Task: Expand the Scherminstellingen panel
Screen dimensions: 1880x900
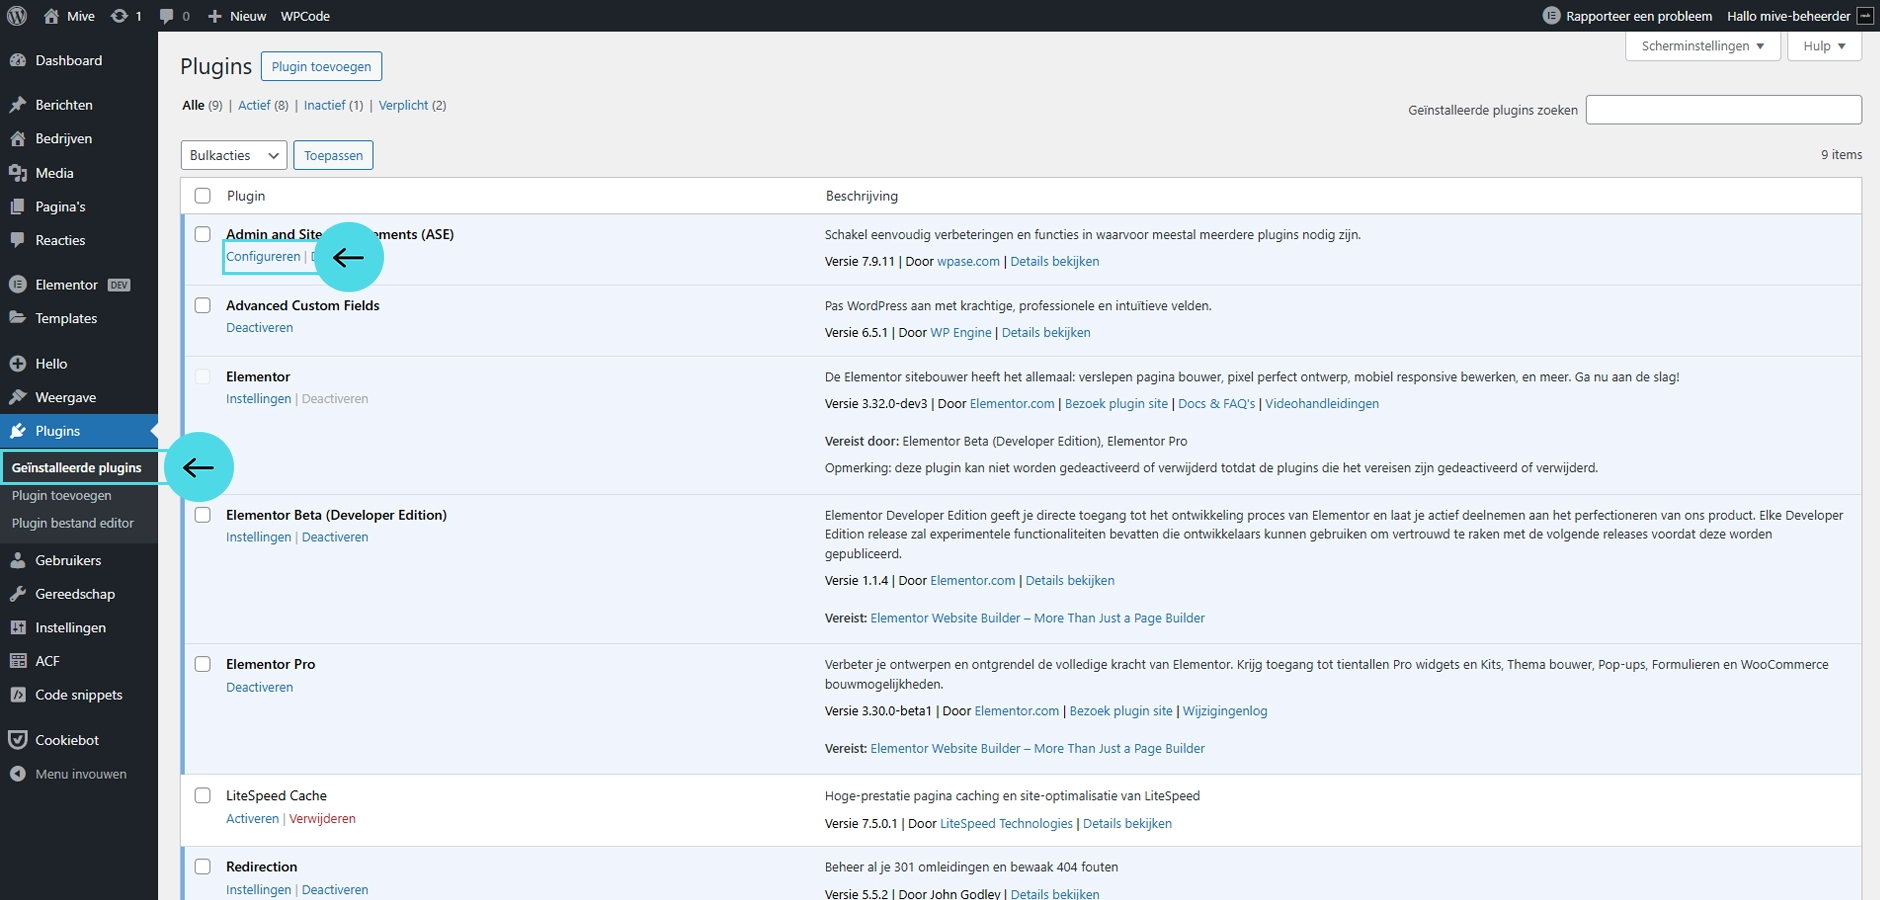Action: [1702, 46]
